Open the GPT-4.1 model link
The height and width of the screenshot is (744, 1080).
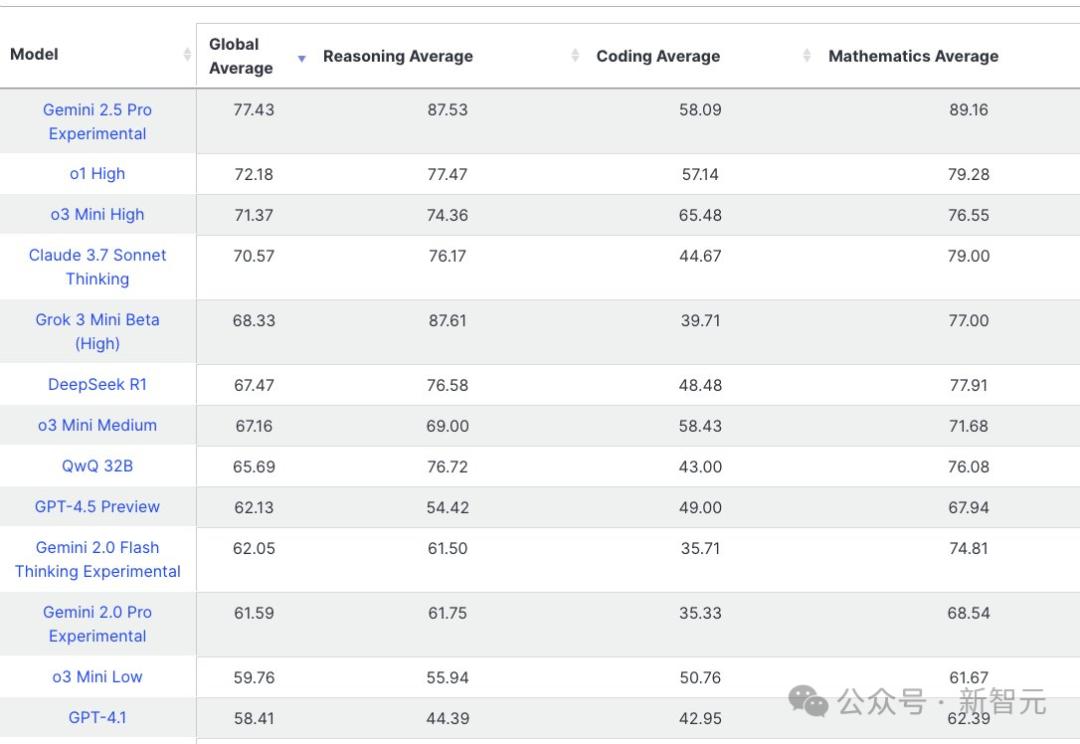coord(97,717)
